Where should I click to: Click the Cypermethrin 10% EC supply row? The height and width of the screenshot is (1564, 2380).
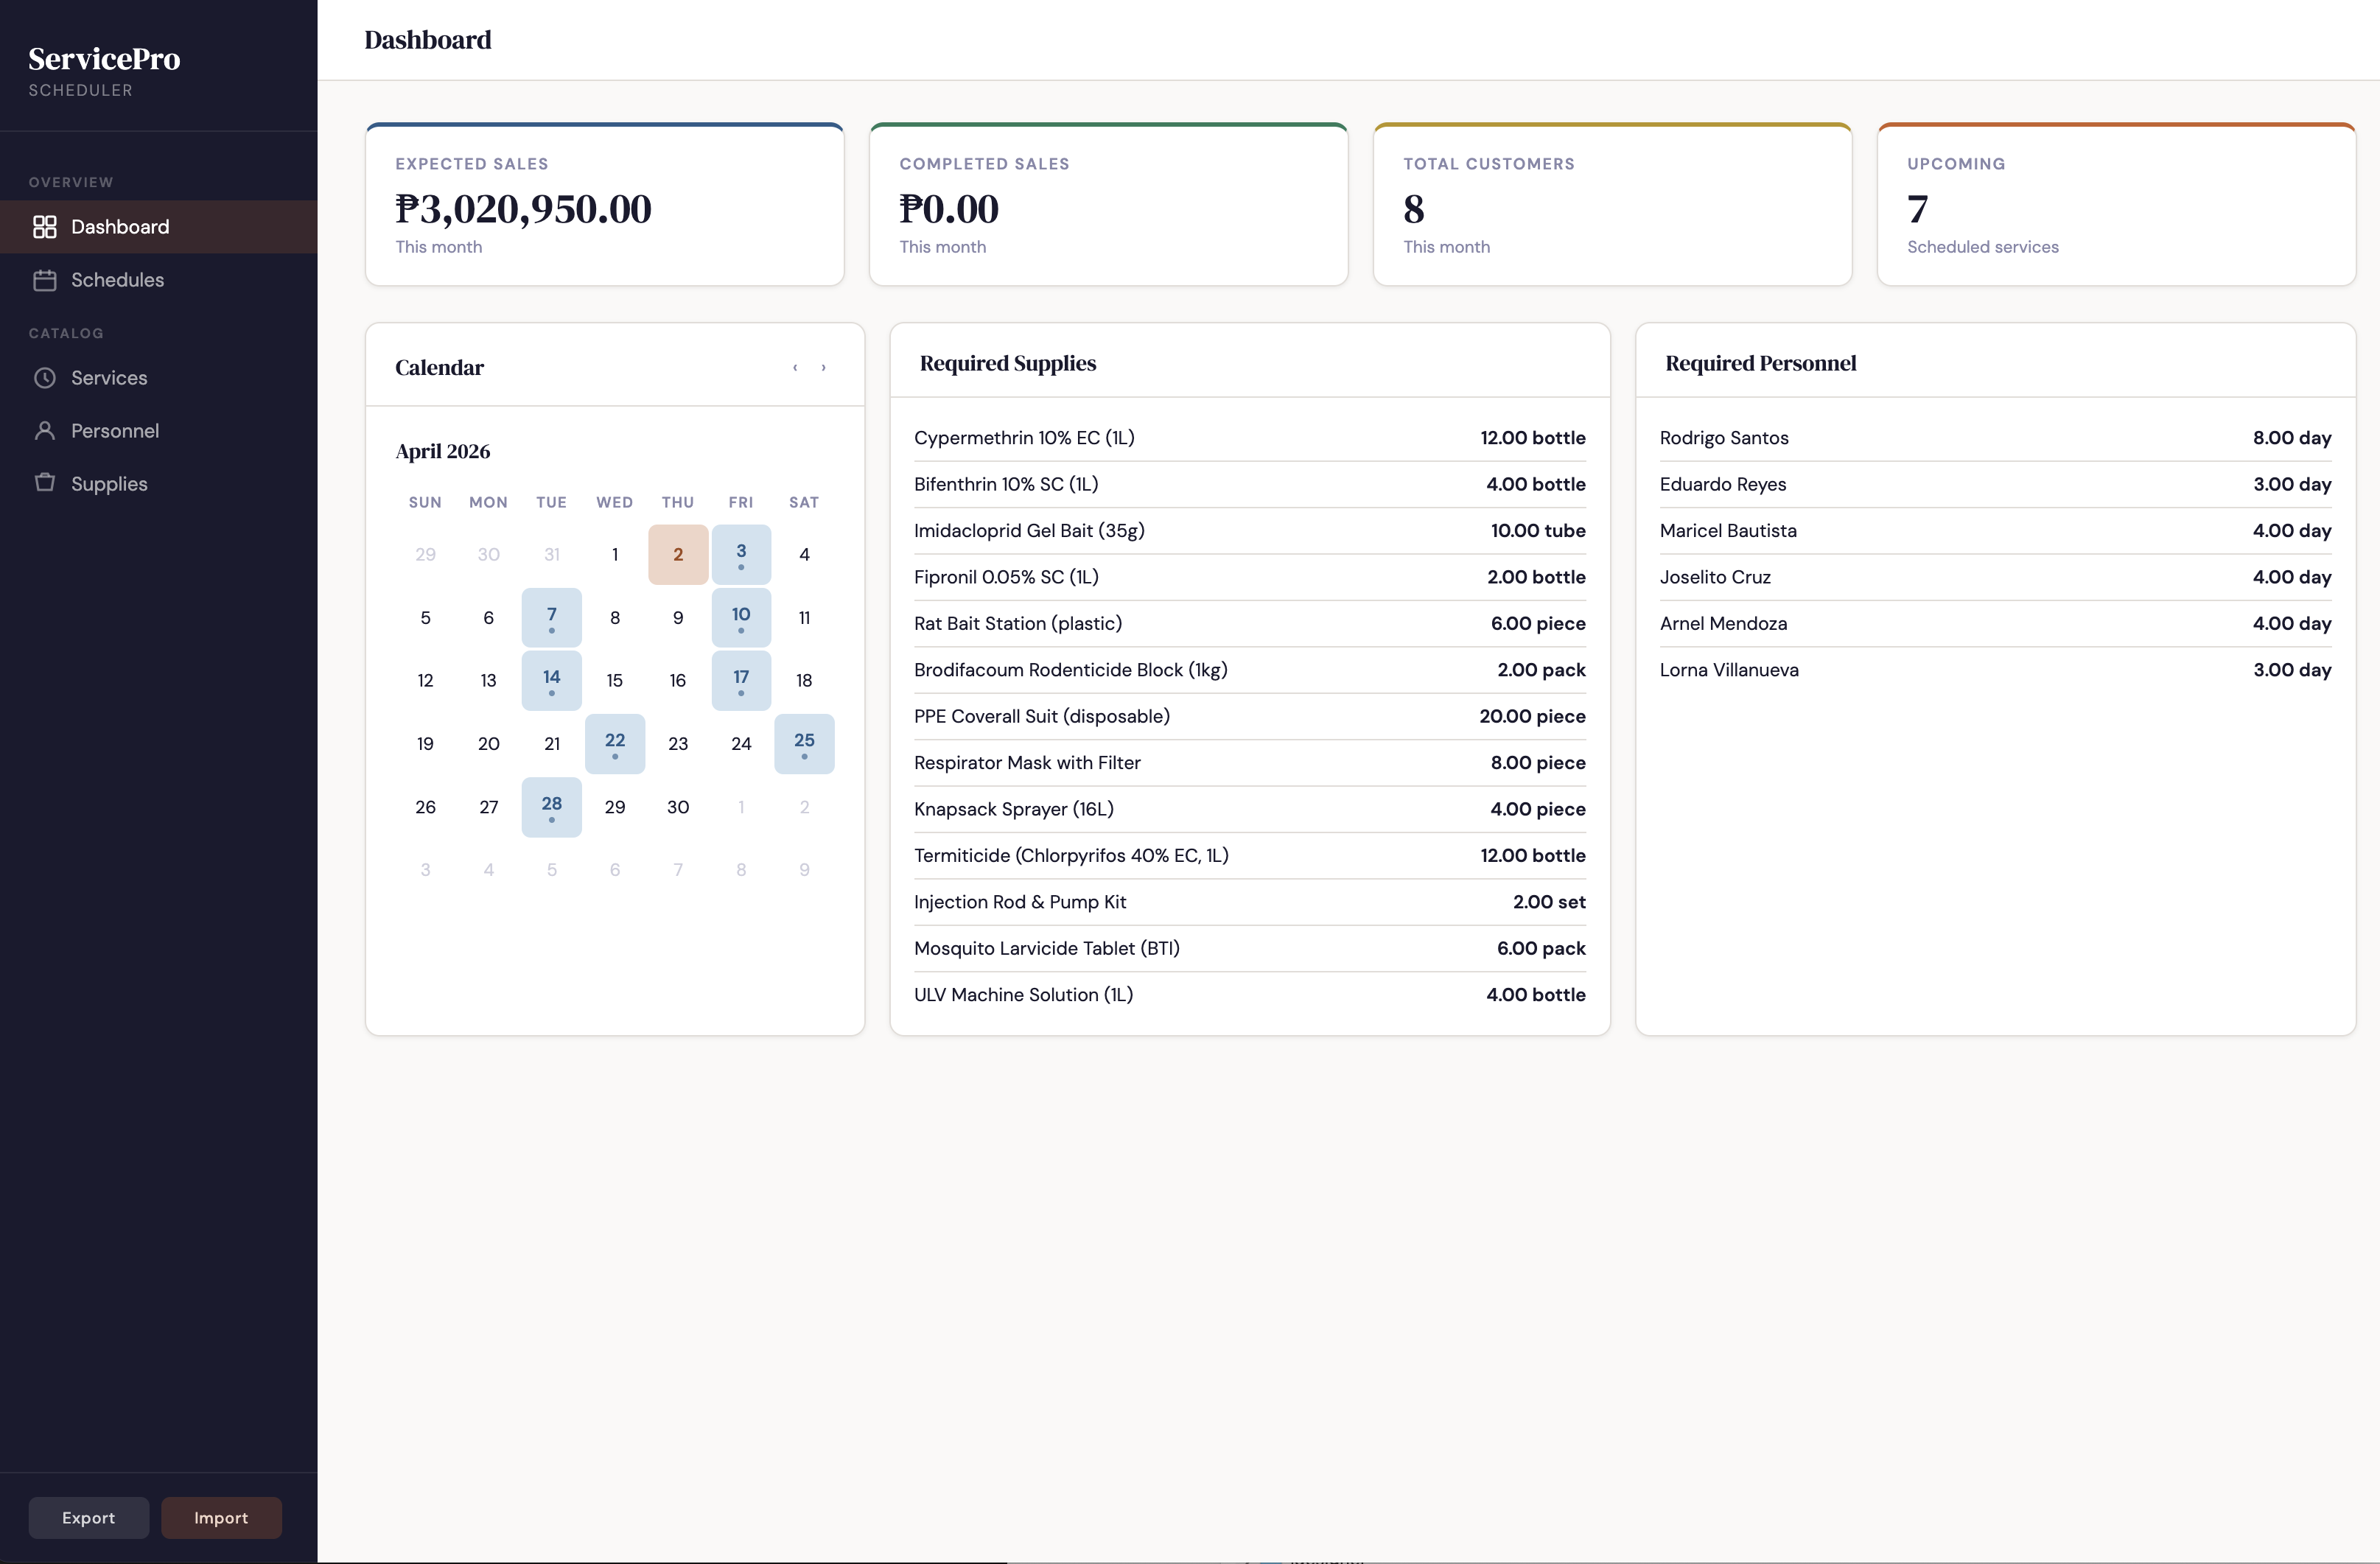[x=1248, y=438]
